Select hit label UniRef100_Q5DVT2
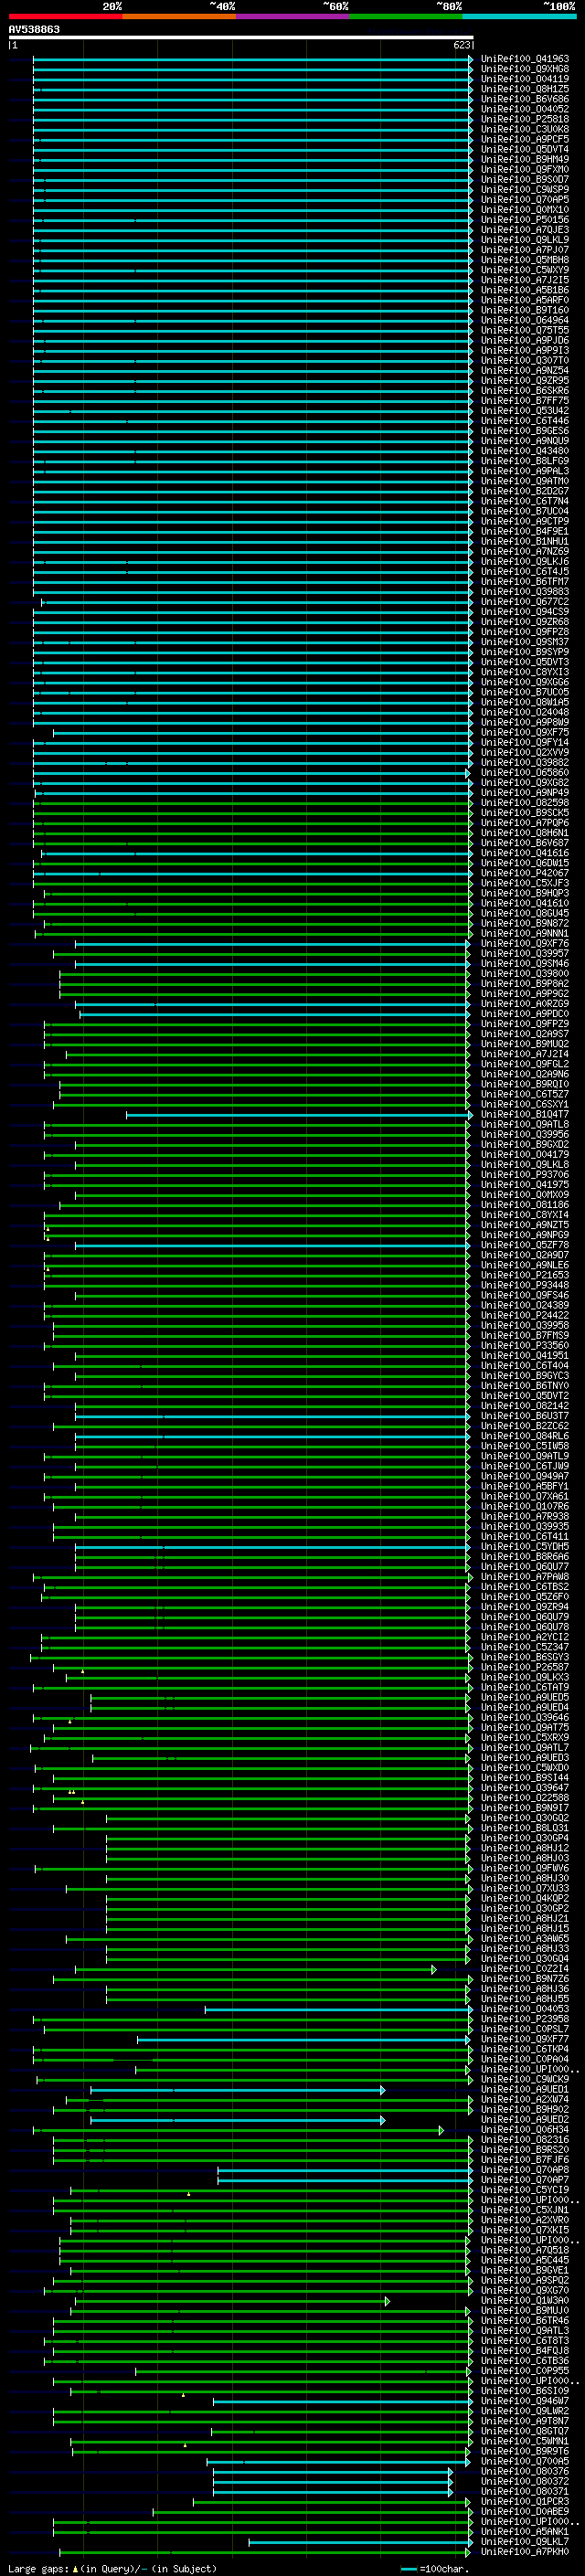Screen dimensions: 585x2576 pos(525,1396)
